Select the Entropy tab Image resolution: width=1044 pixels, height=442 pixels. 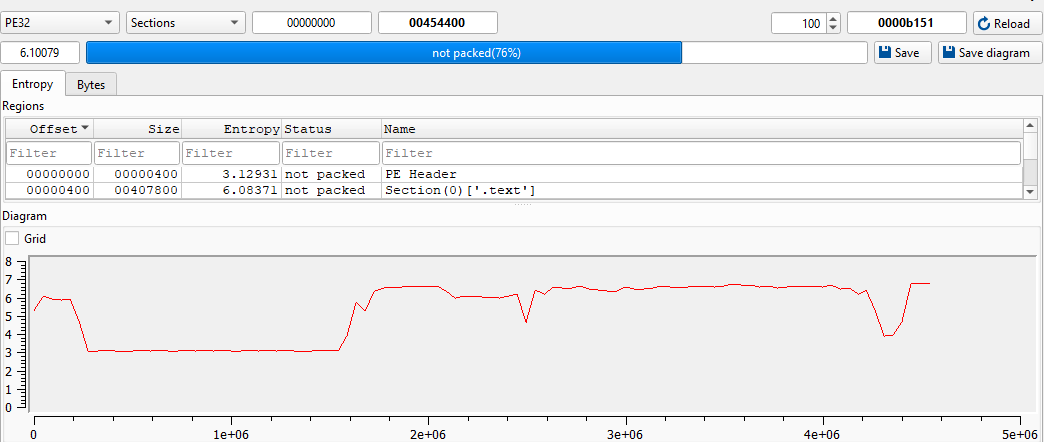(33, 85)
